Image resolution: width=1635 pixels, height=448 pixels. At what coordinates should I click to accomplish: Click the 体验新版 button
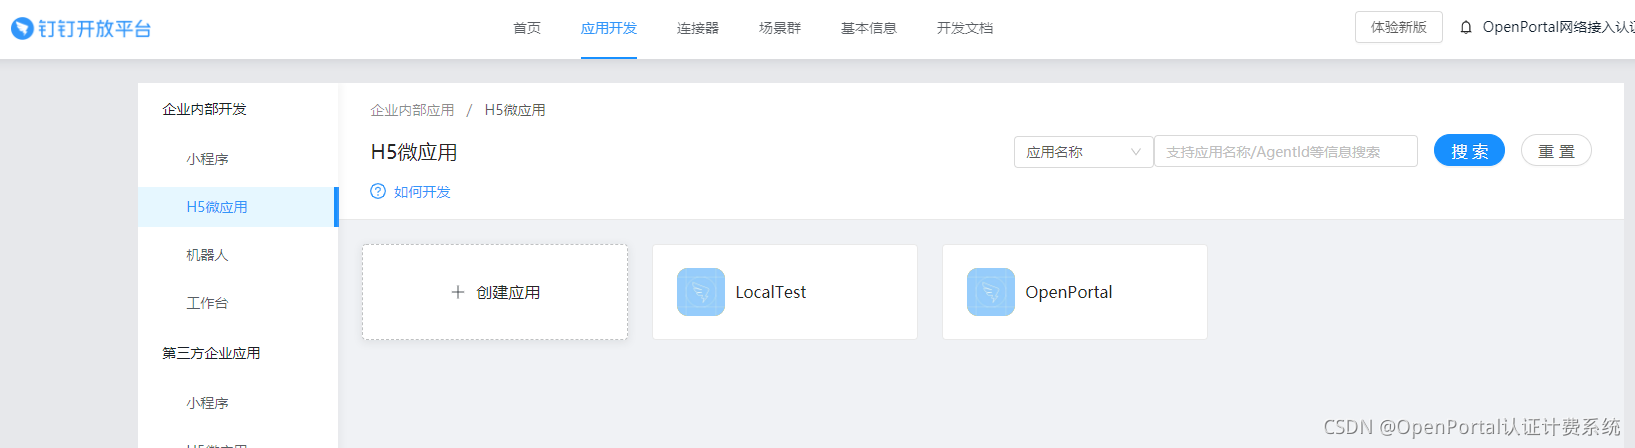(1399, 27)
